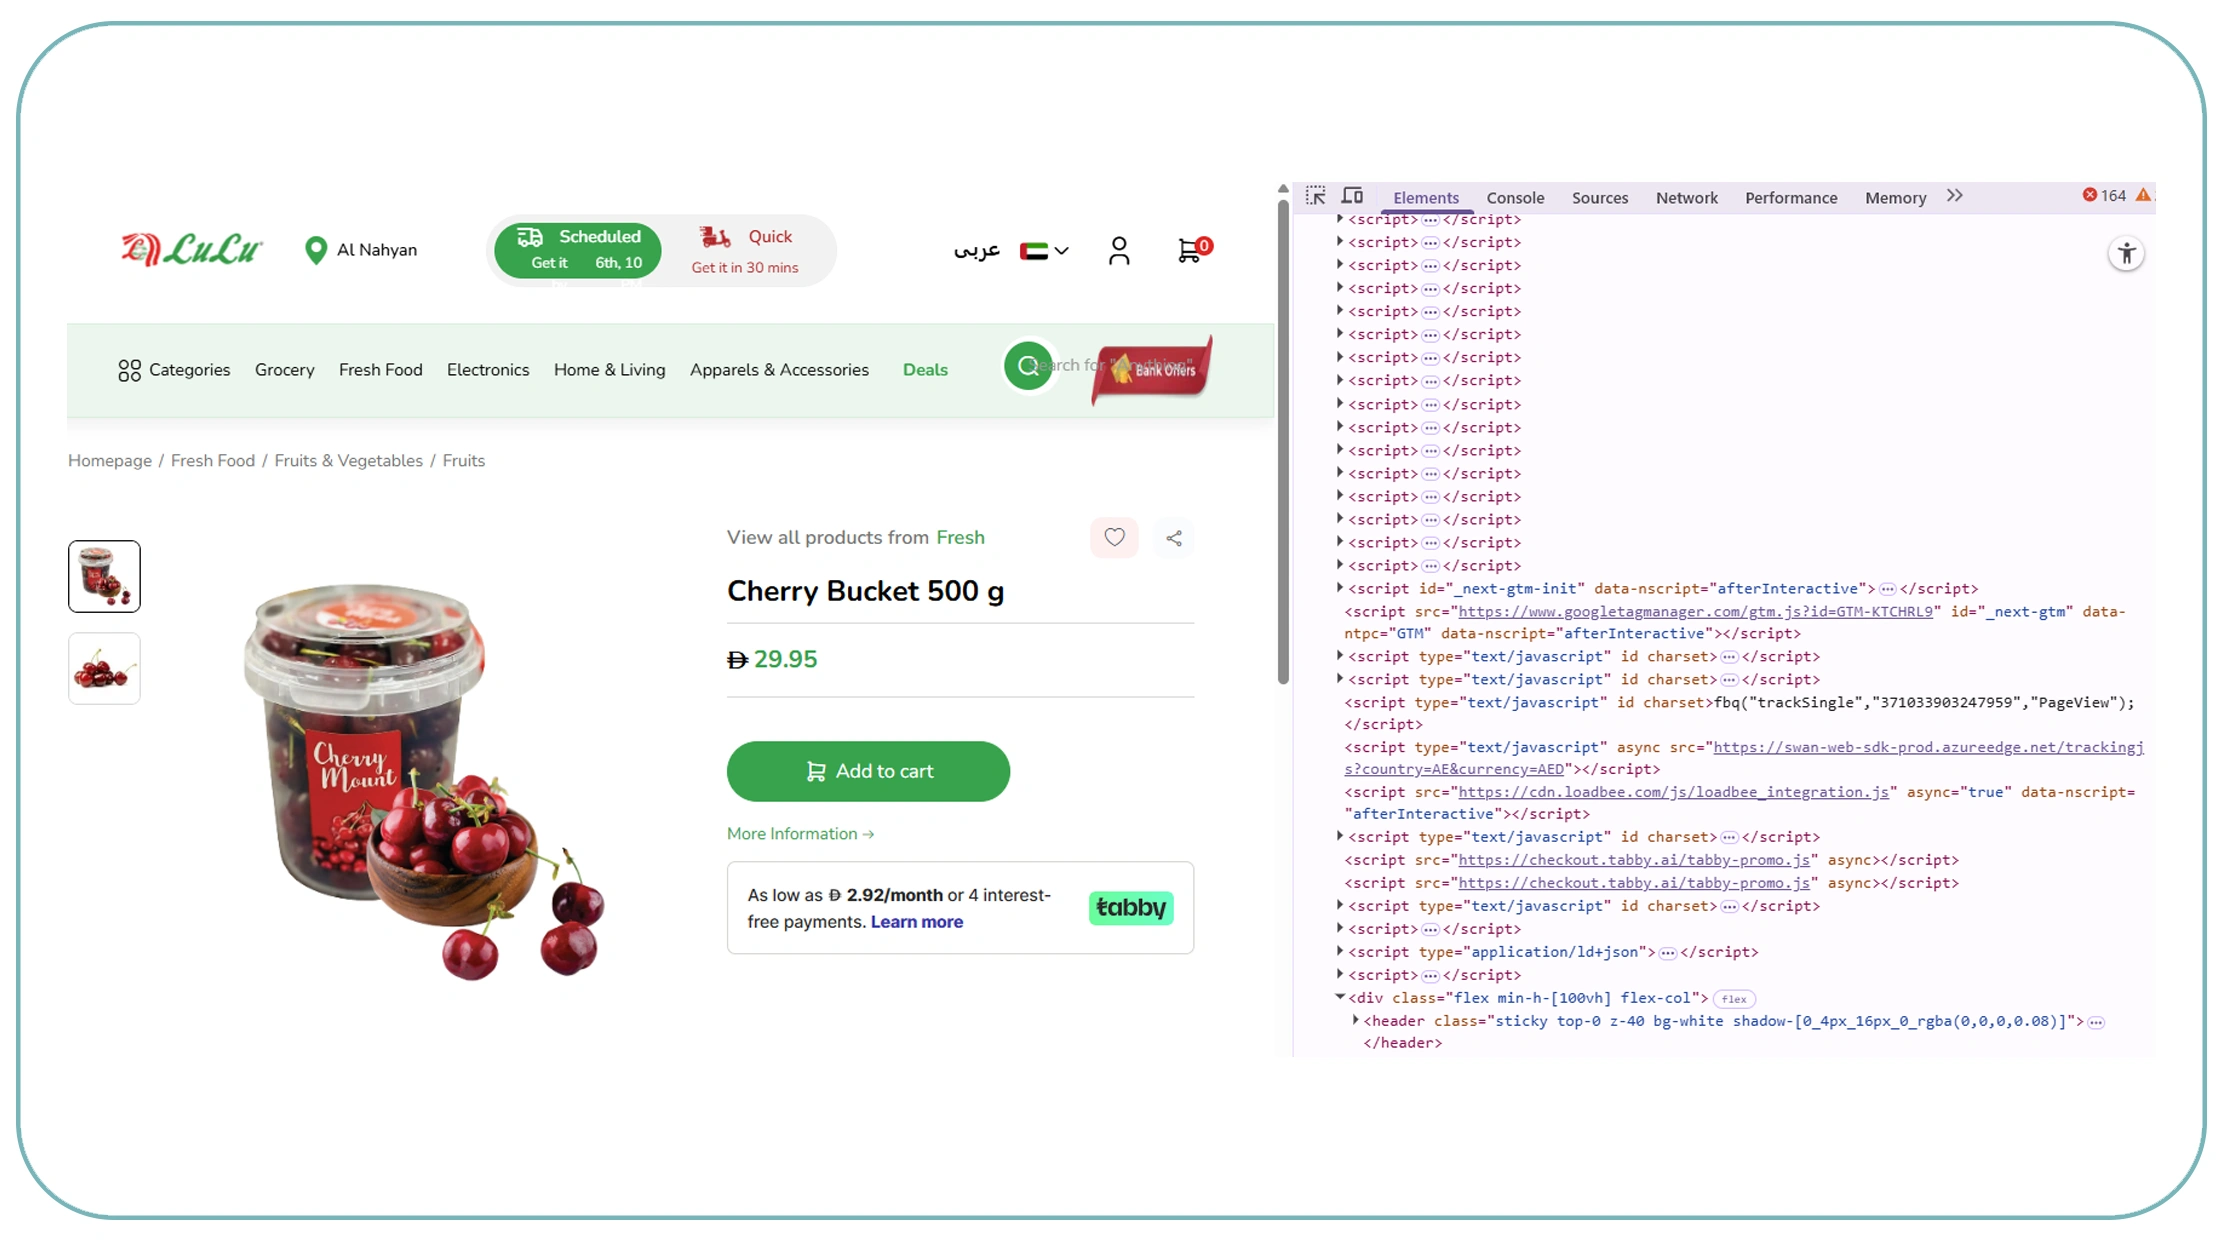Viewport: 2223px width, 1240px height.
Task: Select the inspect element tool in DevTools
Action: point(1315,196)
